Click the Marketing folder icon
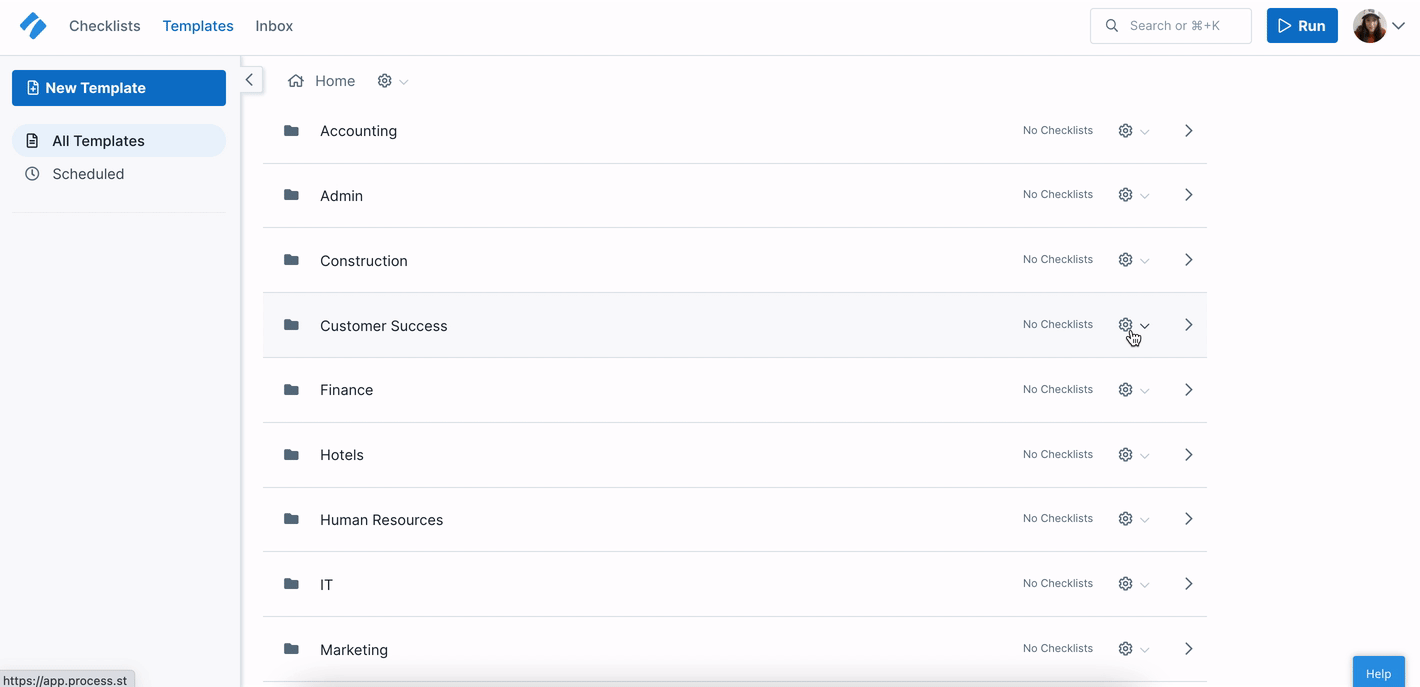This screenshot has height=687, width=1420. click(291, 649)
